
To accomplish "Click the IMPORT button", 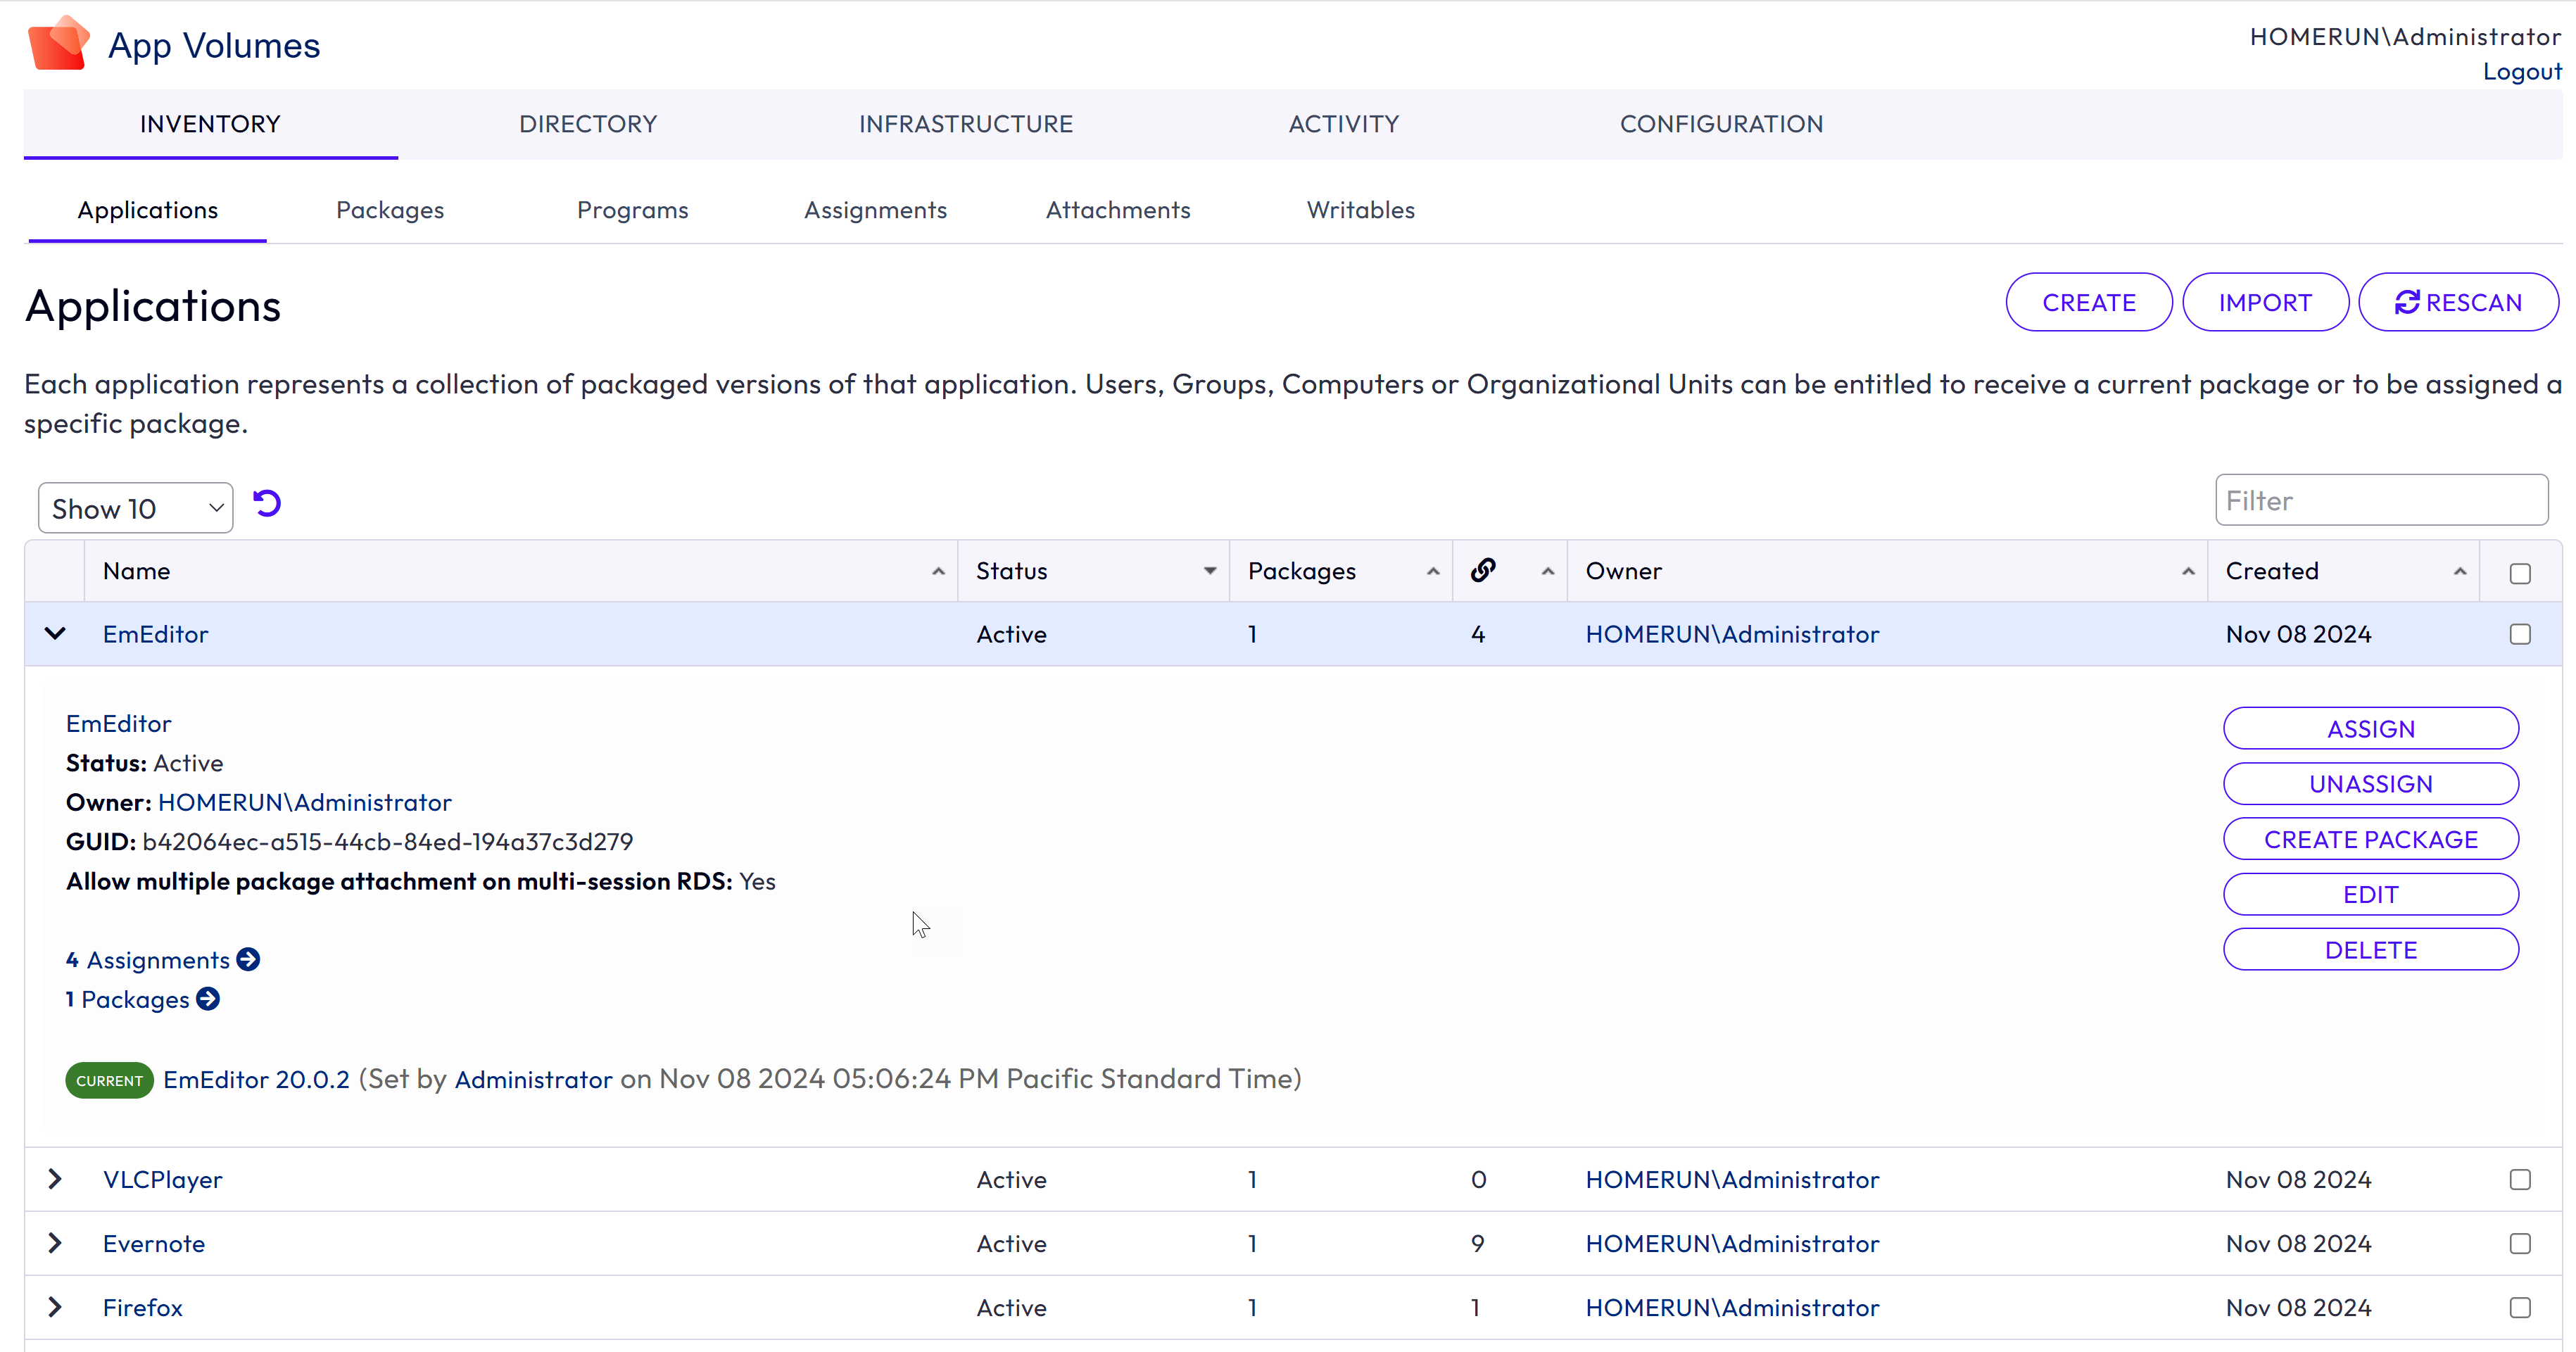I will coord(2265,302).
